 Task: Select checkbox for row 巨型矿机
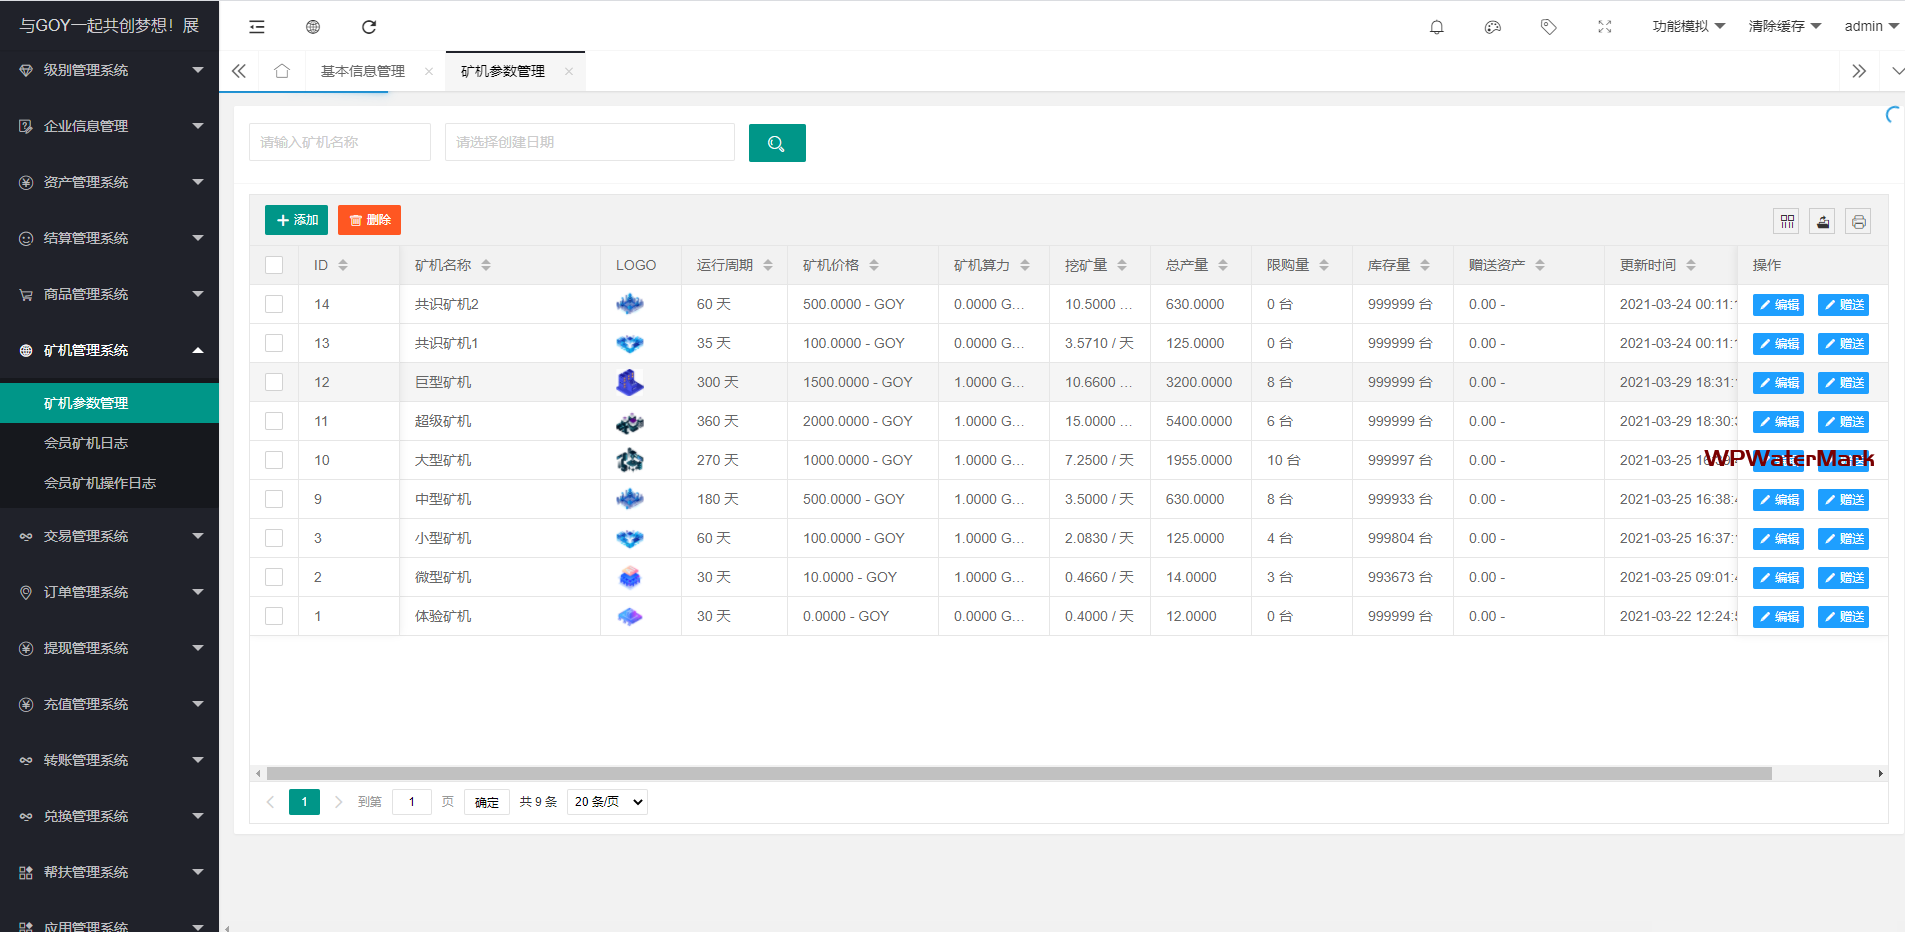coord(274,382)
